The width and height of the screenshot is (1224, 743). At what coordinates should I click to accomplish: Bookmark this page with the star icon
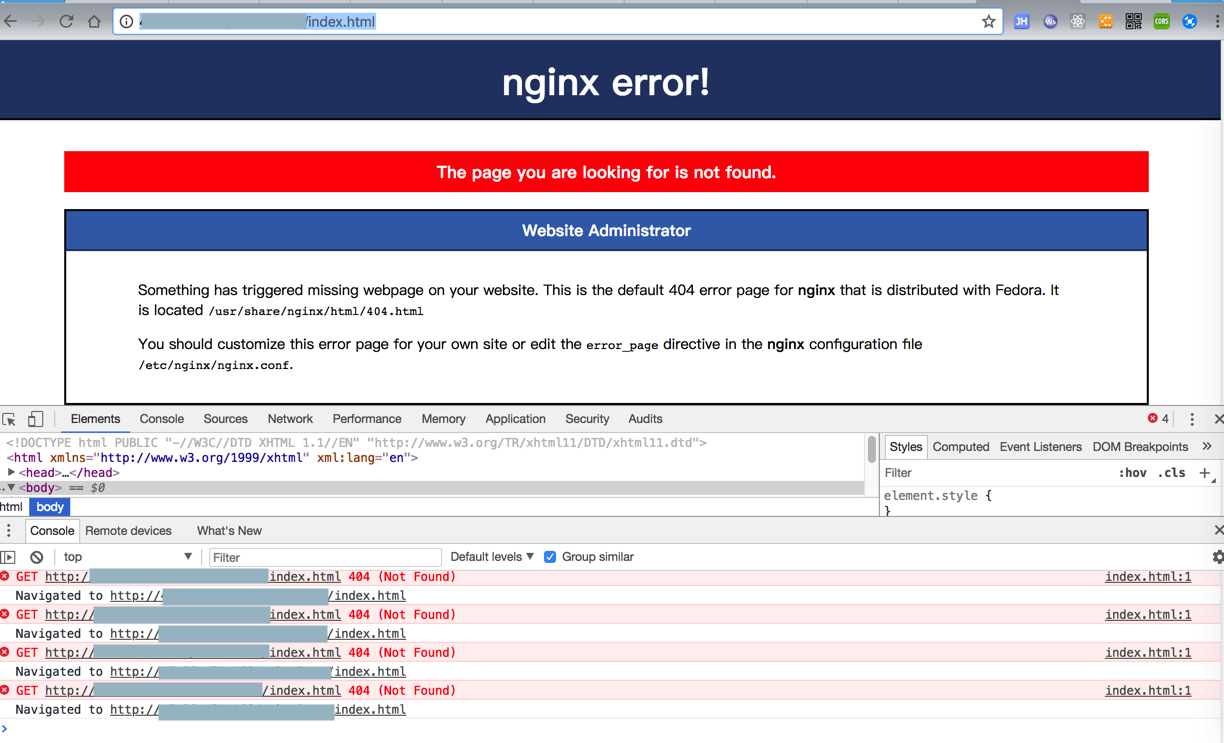pyautogui.click(x=988, y=21)
